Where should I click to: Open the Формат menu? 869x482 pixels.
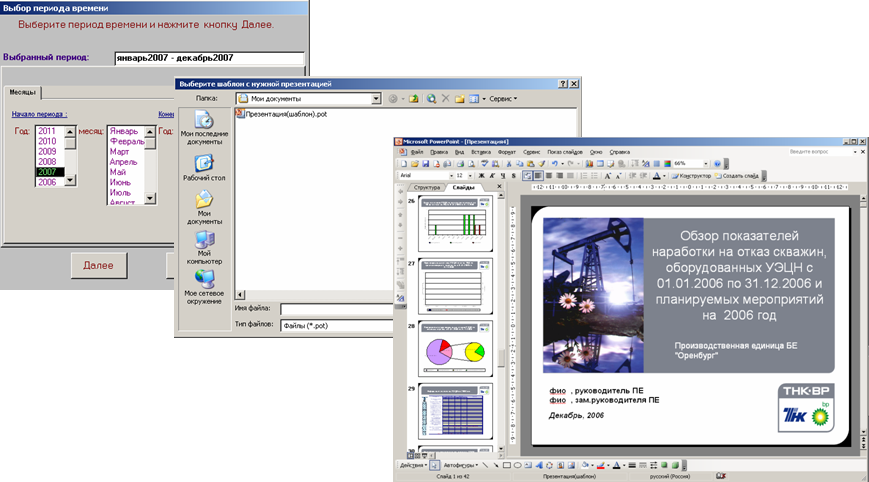click(507, 152)
